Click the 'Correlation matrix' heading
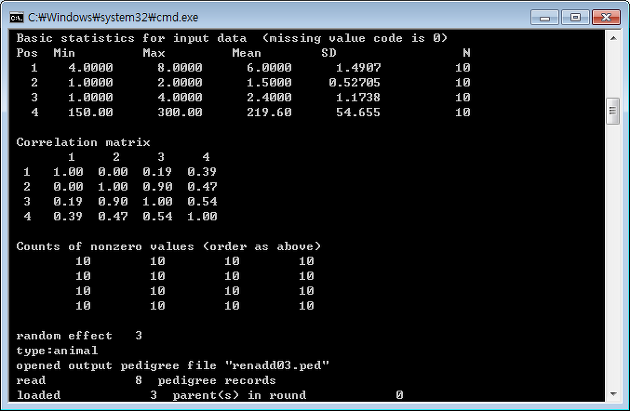The width and height of the screenshot is (630, 411). click(x=83, y=142)
